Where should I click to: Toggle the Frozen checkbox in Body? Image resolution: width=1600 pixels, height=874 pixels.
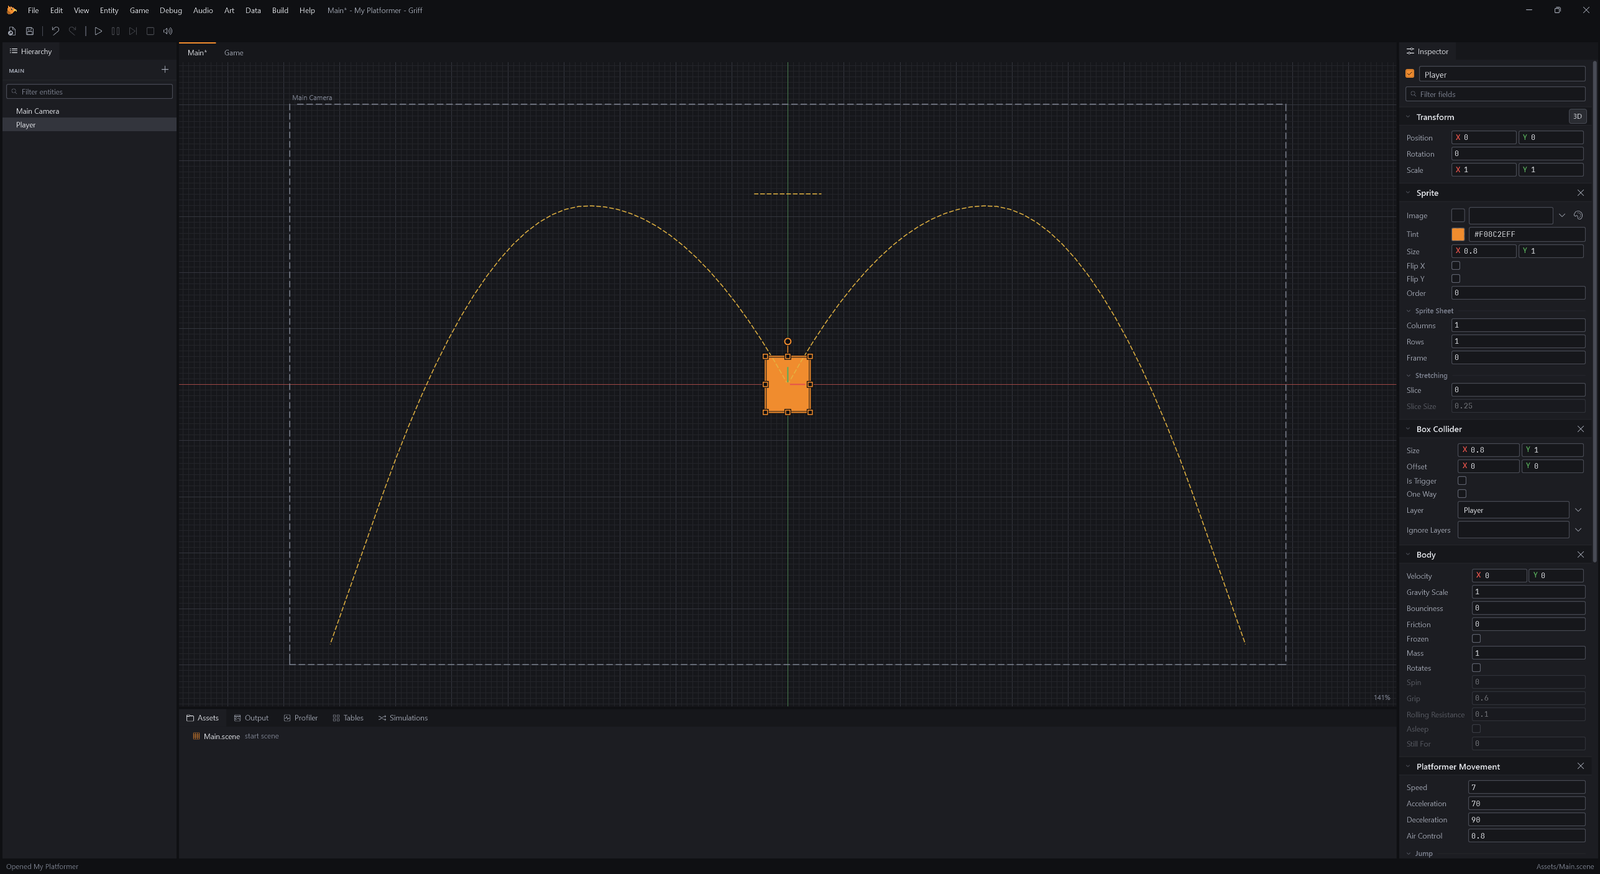click(1476, 639)
